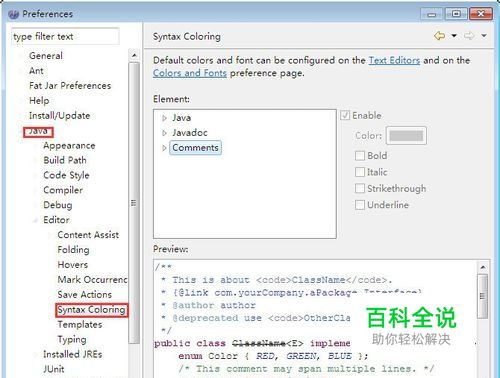Click the type filter text field
500x378 pixels.
65,36
